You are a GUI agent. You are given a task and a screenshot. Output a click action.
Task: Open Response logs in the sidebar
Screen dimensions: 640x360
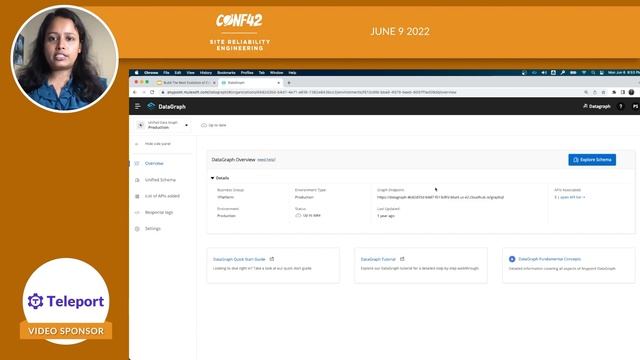[x=159, y=212]
